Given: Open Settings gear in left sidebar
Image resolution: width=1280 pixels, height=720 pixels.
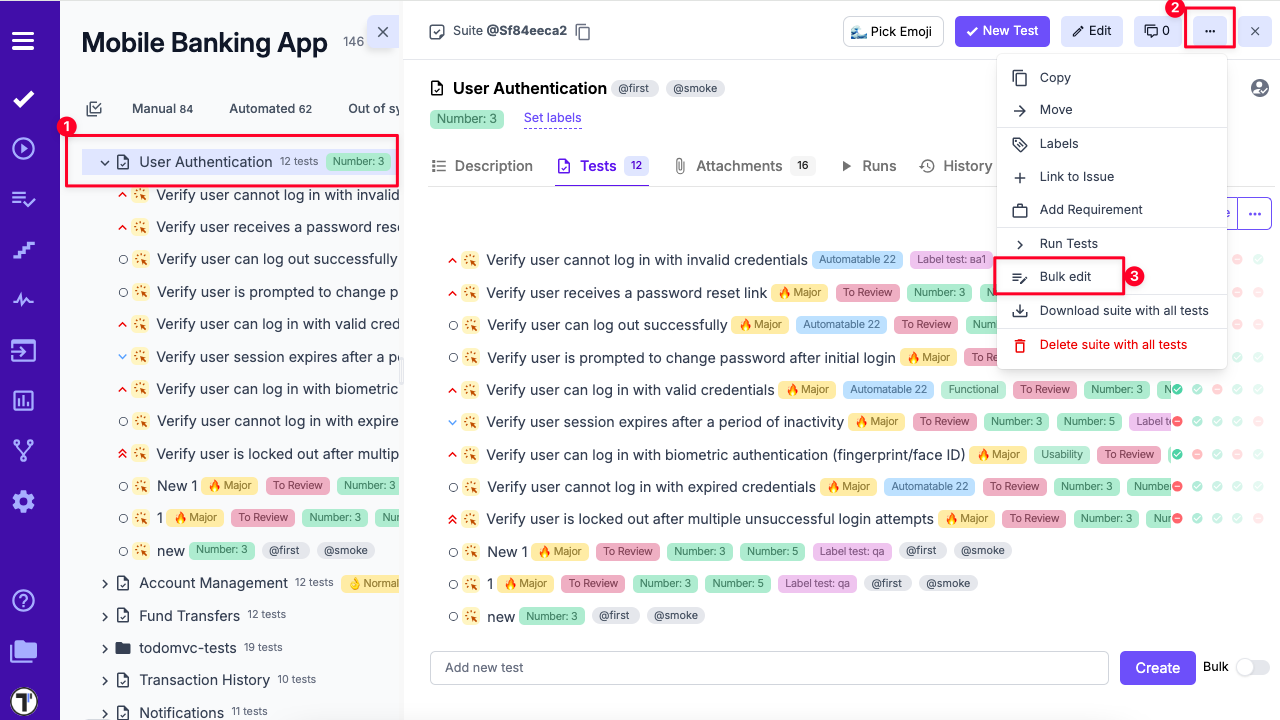Looking at the screenshot, I should pos(23,501).
